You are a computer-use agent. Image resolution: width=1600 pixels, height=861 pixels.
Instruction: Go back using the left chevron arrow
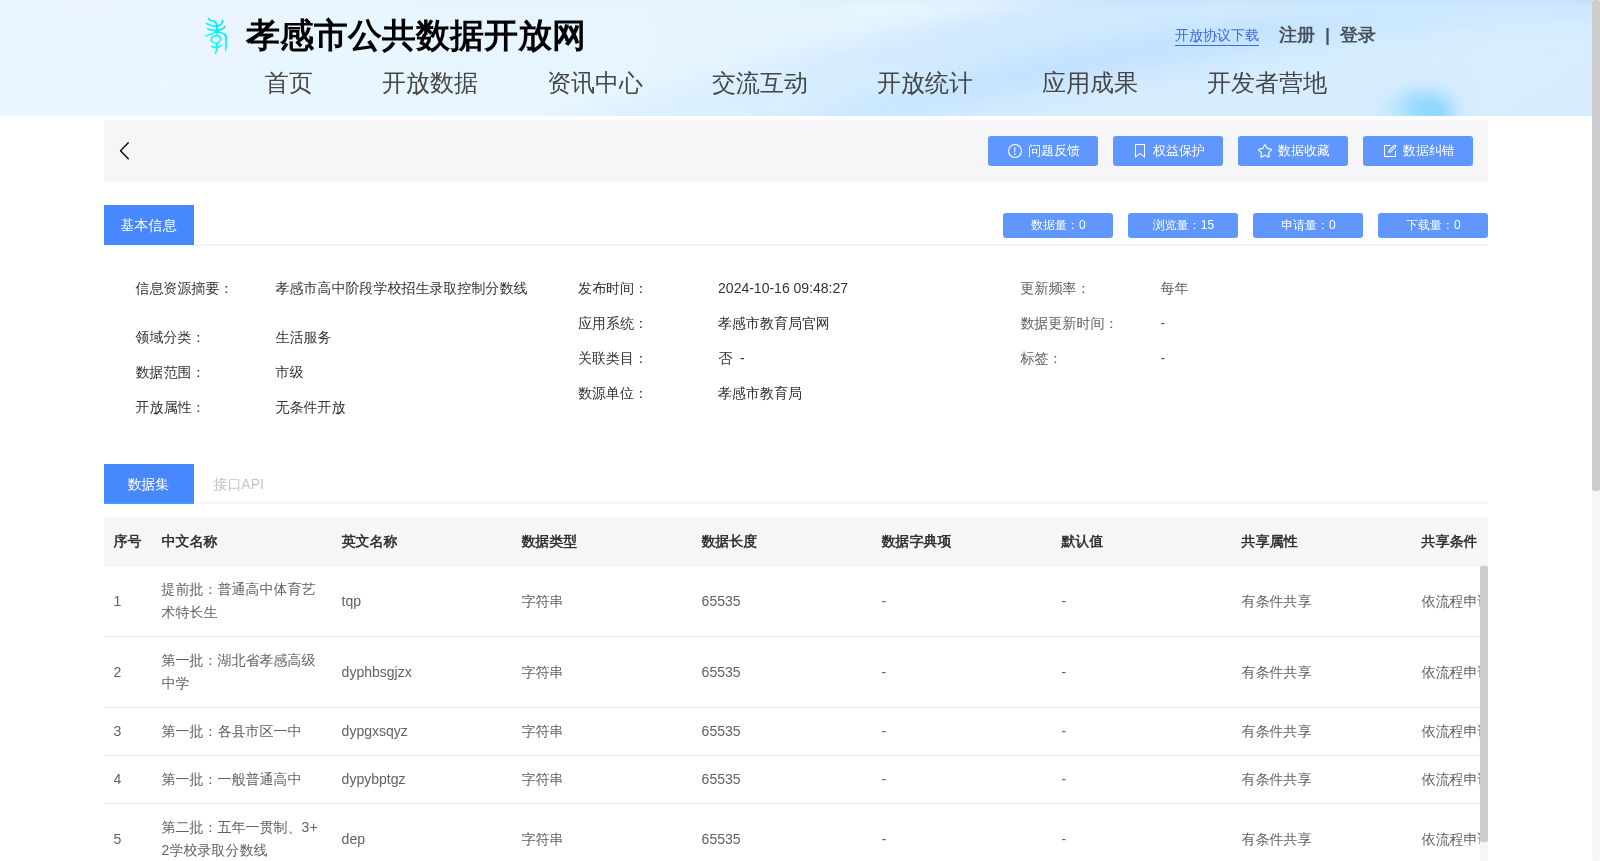point(125,151)
